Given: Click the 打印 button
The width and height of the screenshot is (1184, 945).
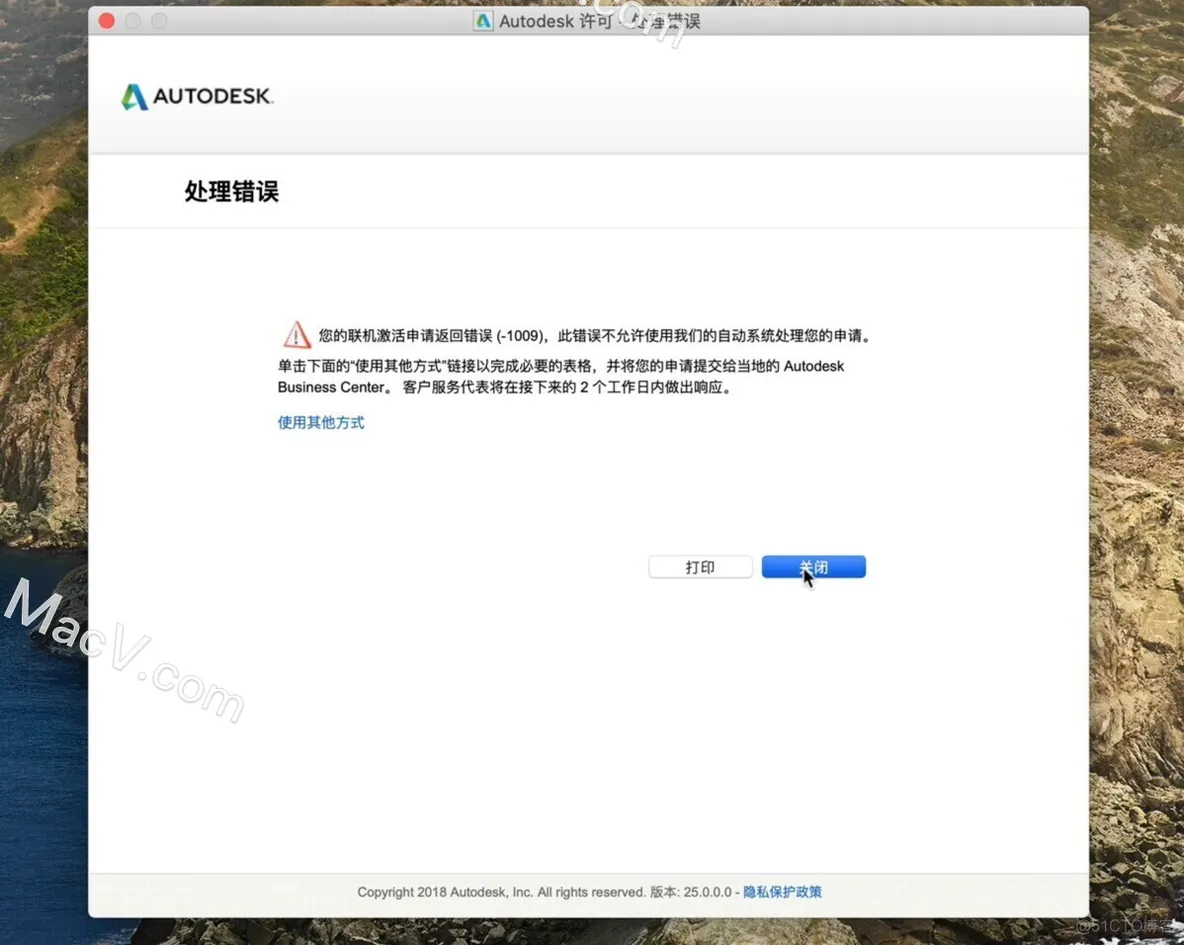Looking at the screenshot, I should coord(700,567).
